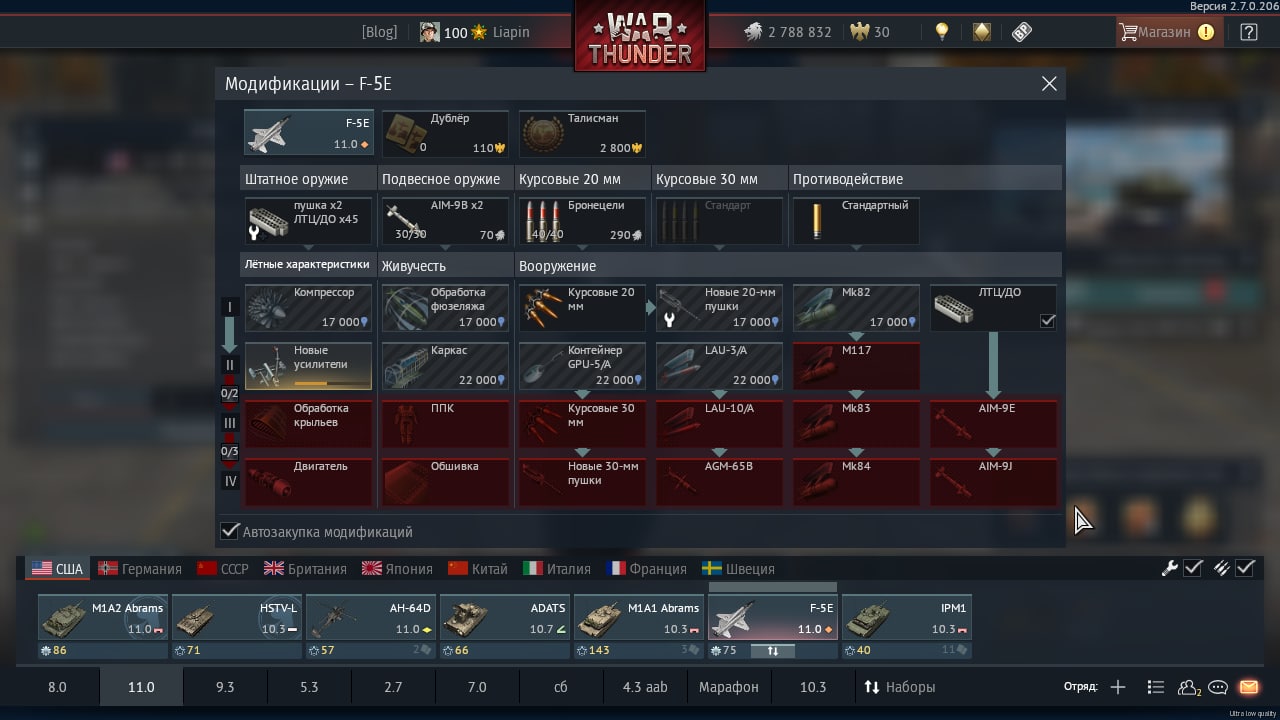Open the Магазин shop button
The image size is (1280, 720).
coord(1167,32)
